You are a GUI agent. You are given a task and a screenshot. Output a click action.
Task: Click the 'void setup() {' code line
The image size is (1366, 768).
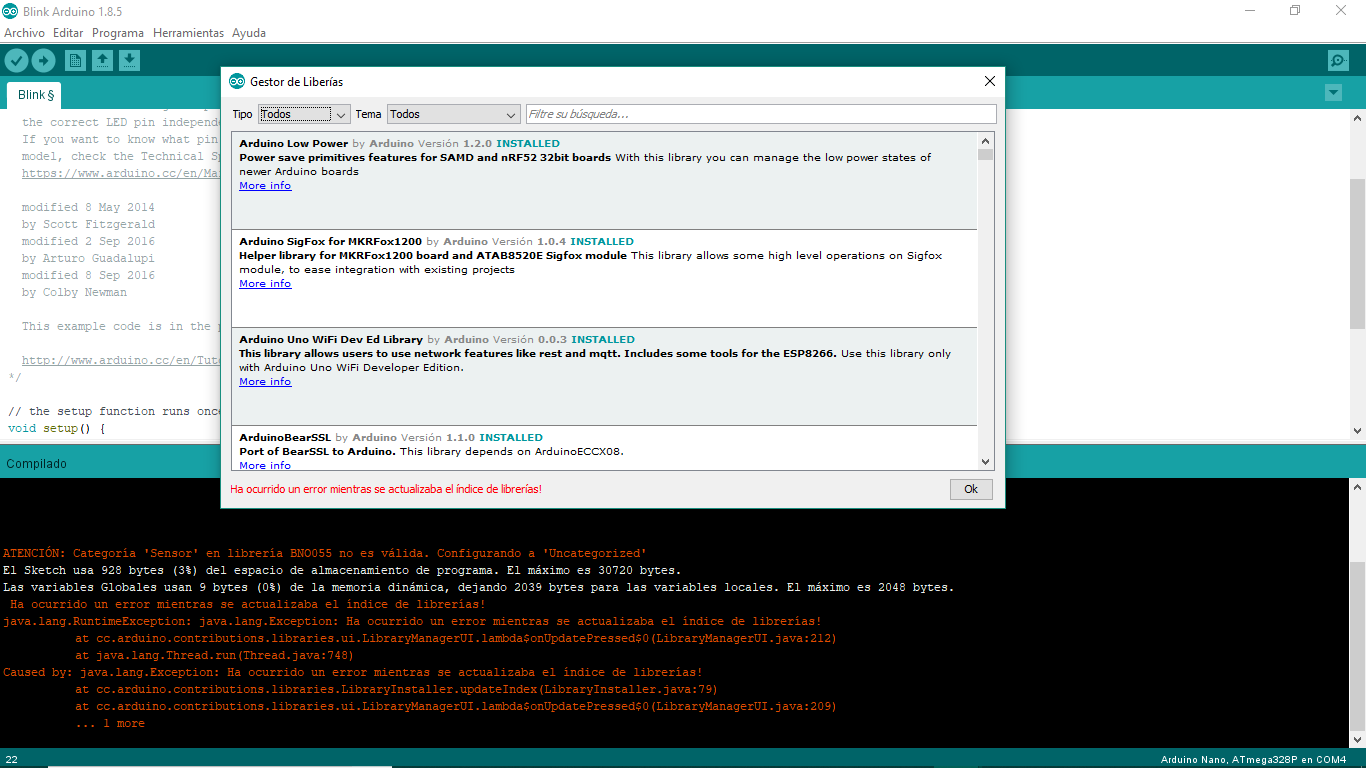pos(57,428)
